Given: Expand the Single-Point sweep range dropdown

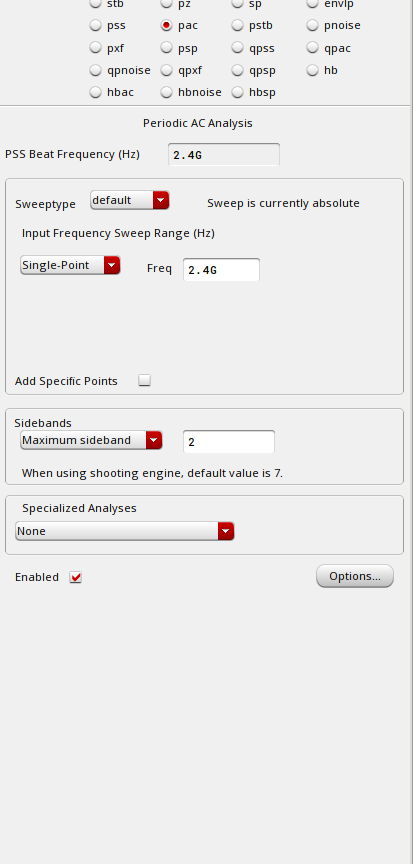Looking at the screenshot, I should click(70, 265).
